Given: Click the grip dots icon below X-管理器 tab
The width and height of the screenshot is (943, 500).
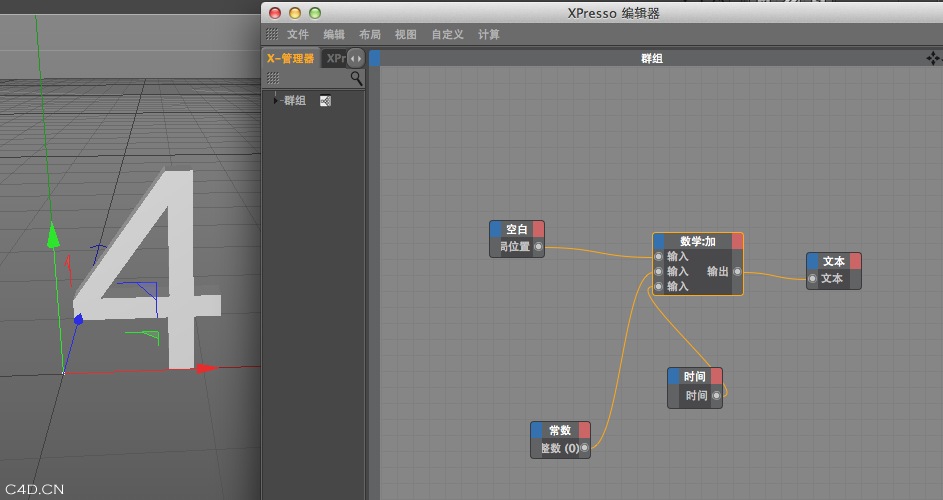Looking at the screenshot, I should click(x=272, y=78).
